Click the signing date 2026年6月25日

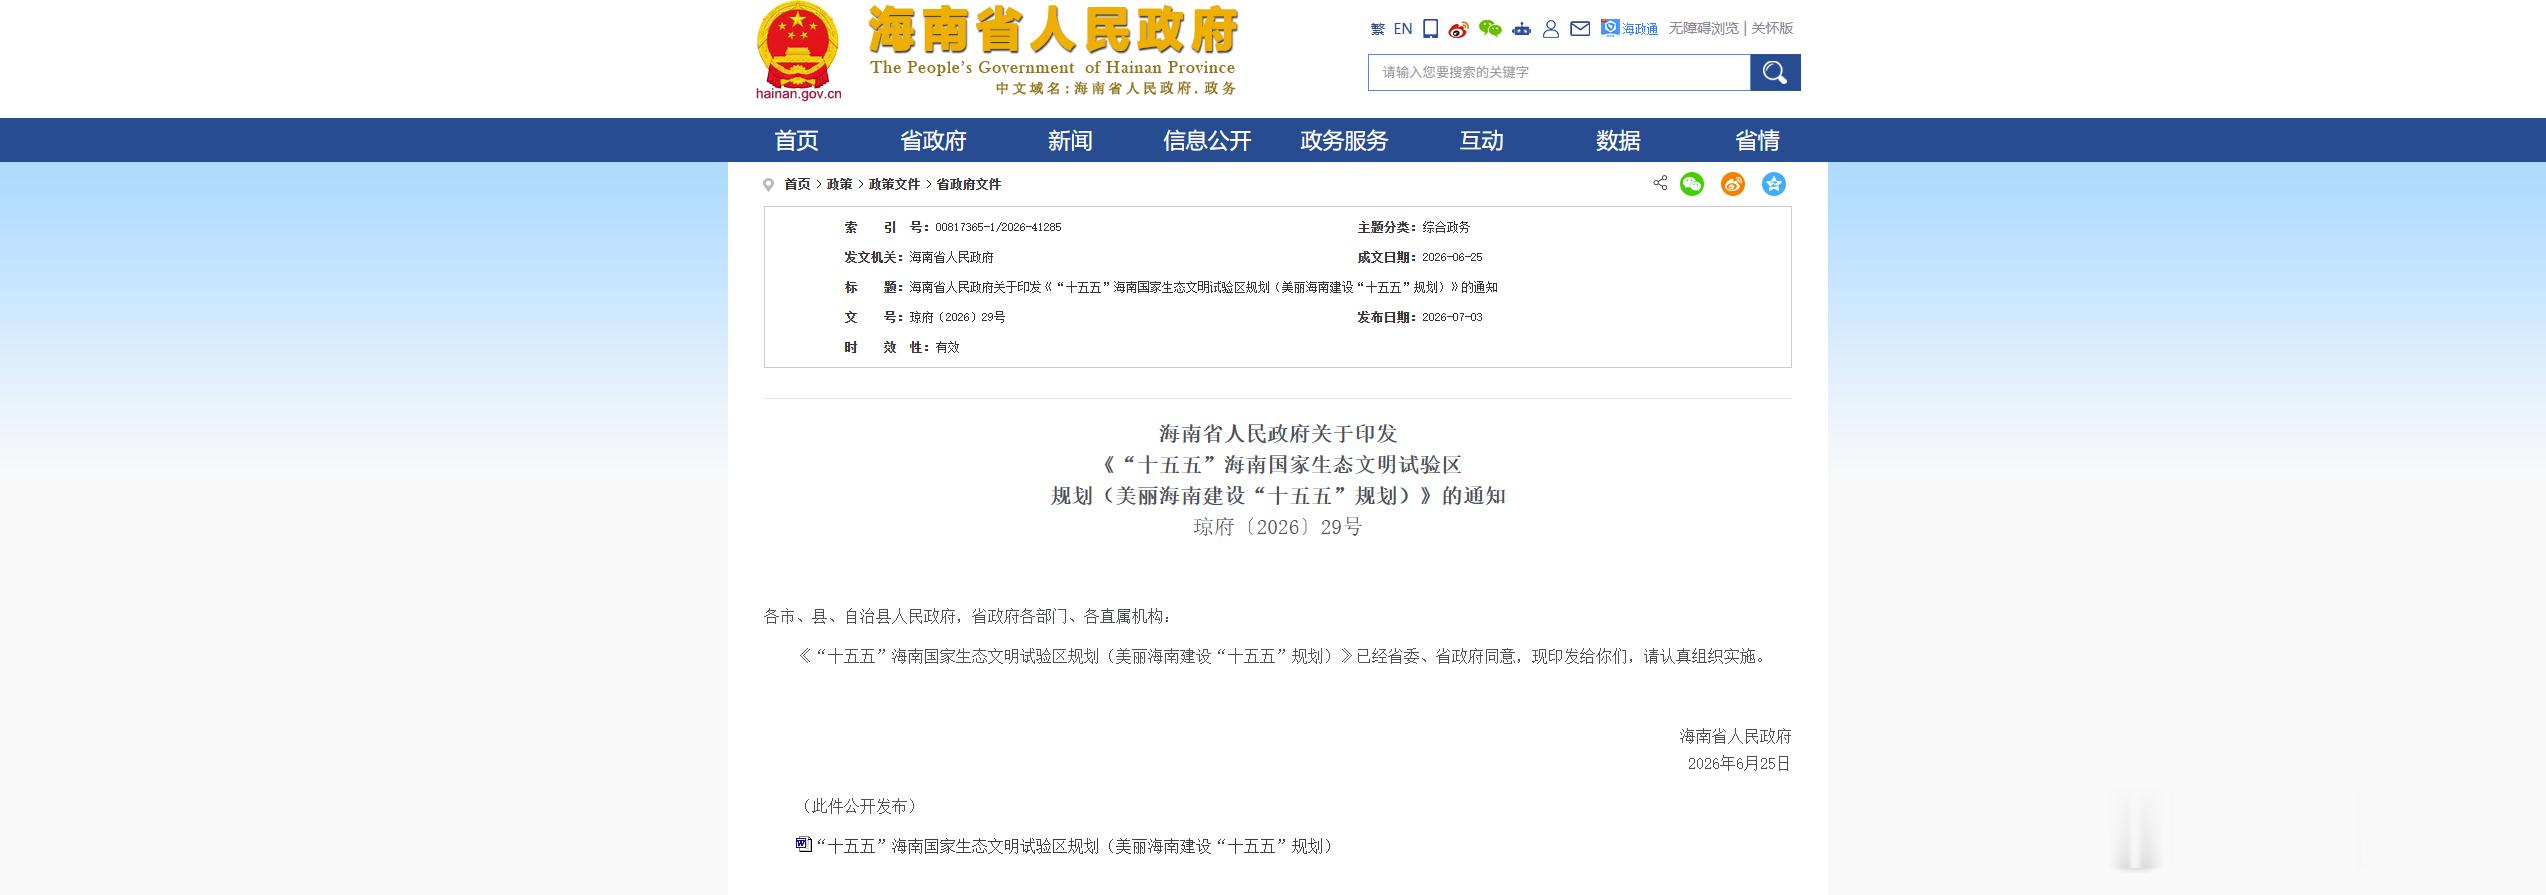click(x=1739, y=764)
